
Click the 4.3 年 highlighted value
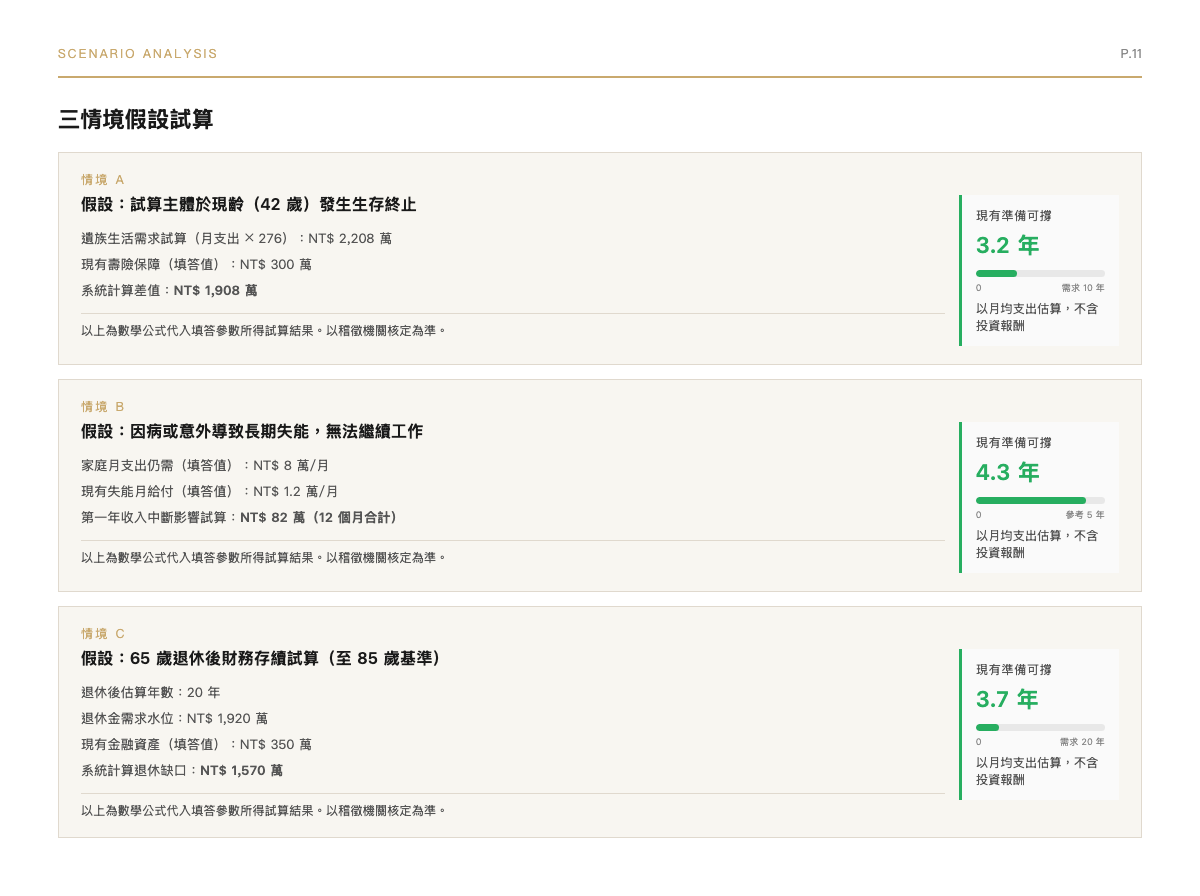pos(1007,473)
